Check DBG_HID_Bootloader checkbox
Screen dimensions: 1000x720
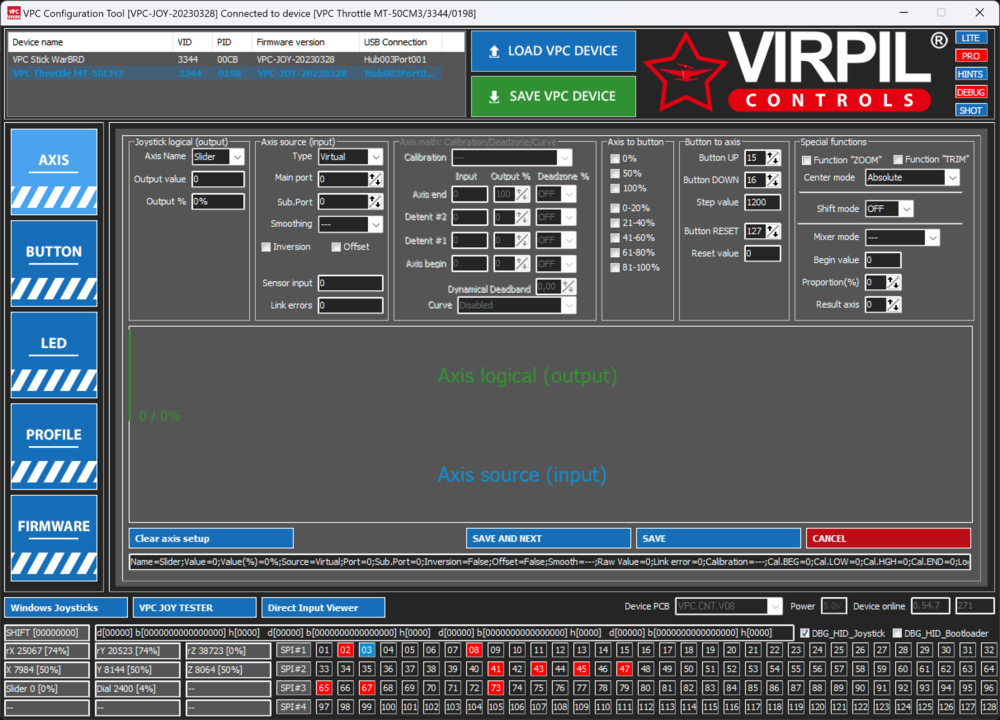pyautogui.click(x=897, y=633)
